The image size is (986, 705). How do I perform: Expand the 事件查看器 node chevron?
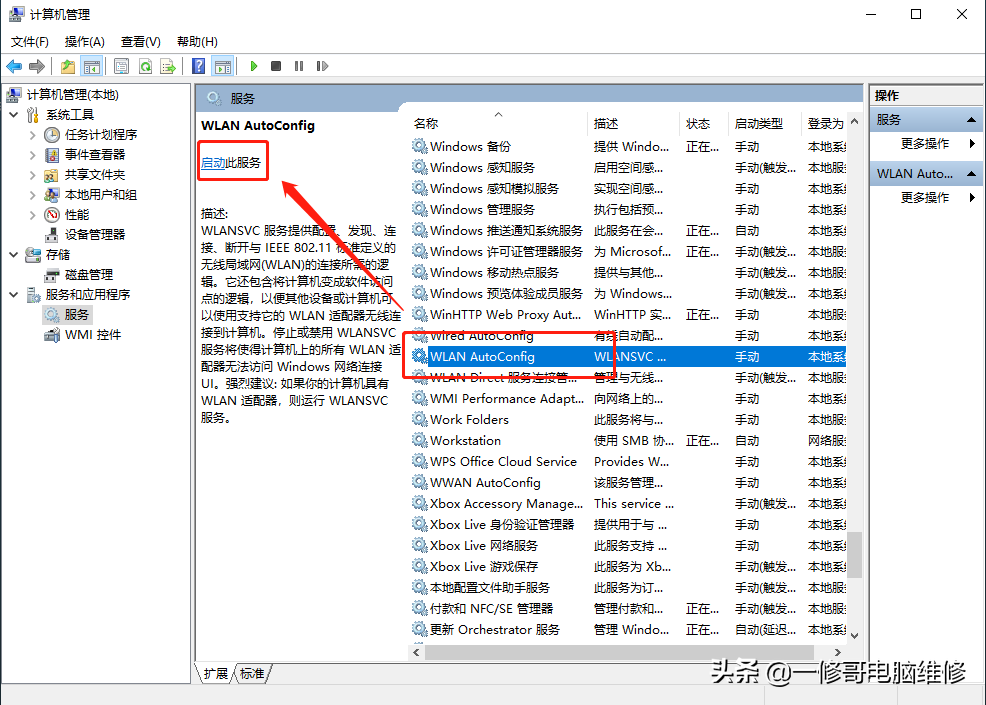tap(33, 155)
